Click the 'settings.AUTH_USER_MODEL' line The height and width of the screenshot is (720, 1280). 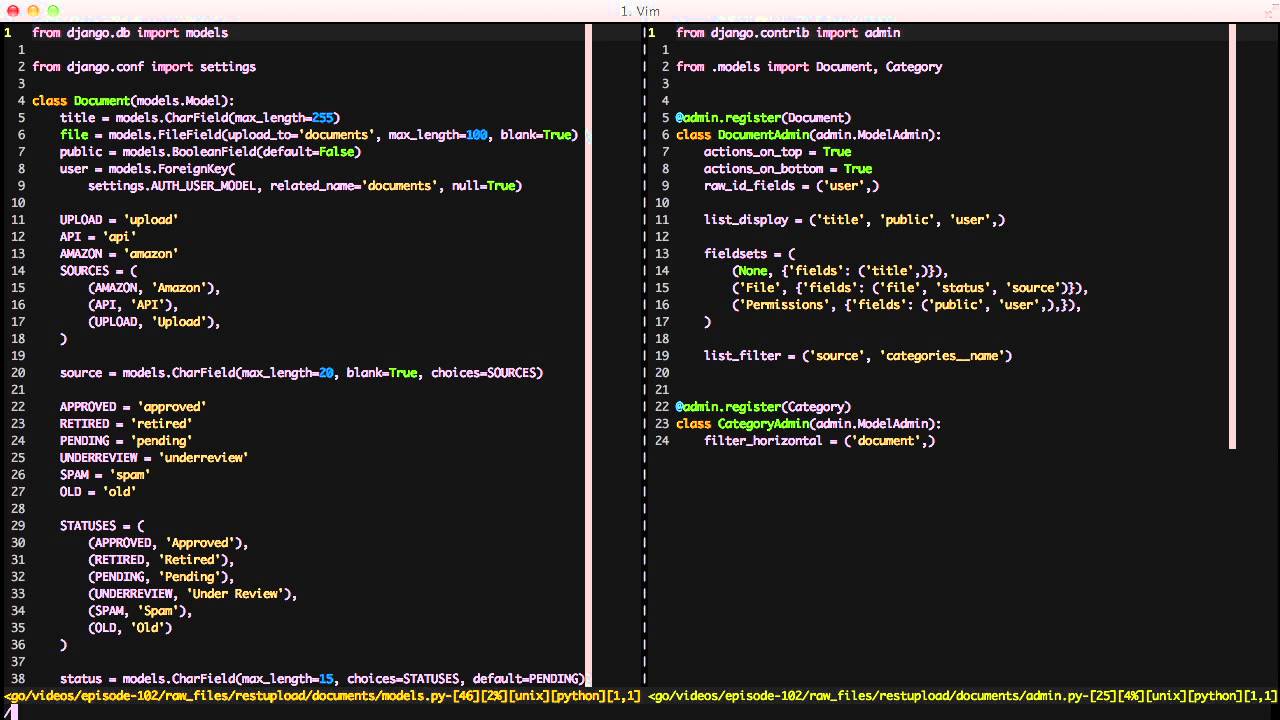pyautogui.click(x=305, y=186)
